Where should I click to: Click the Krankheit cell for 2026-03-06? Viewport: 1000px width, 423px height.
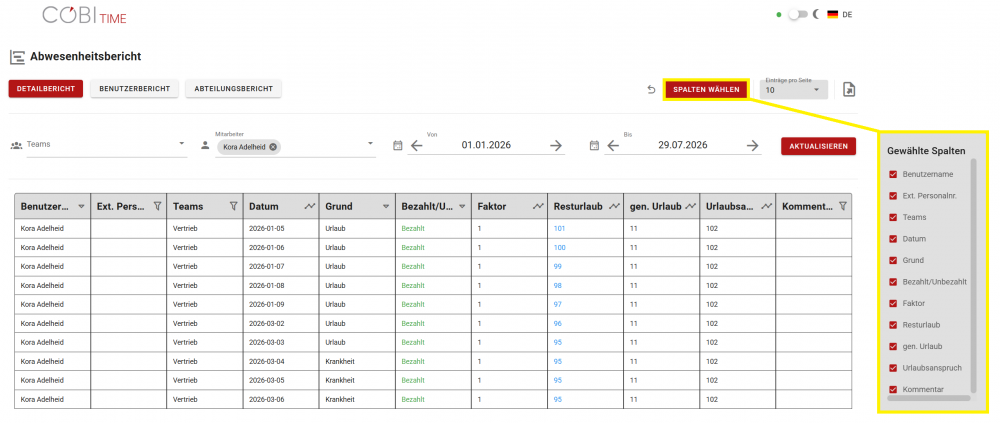(x=357, y=400)
